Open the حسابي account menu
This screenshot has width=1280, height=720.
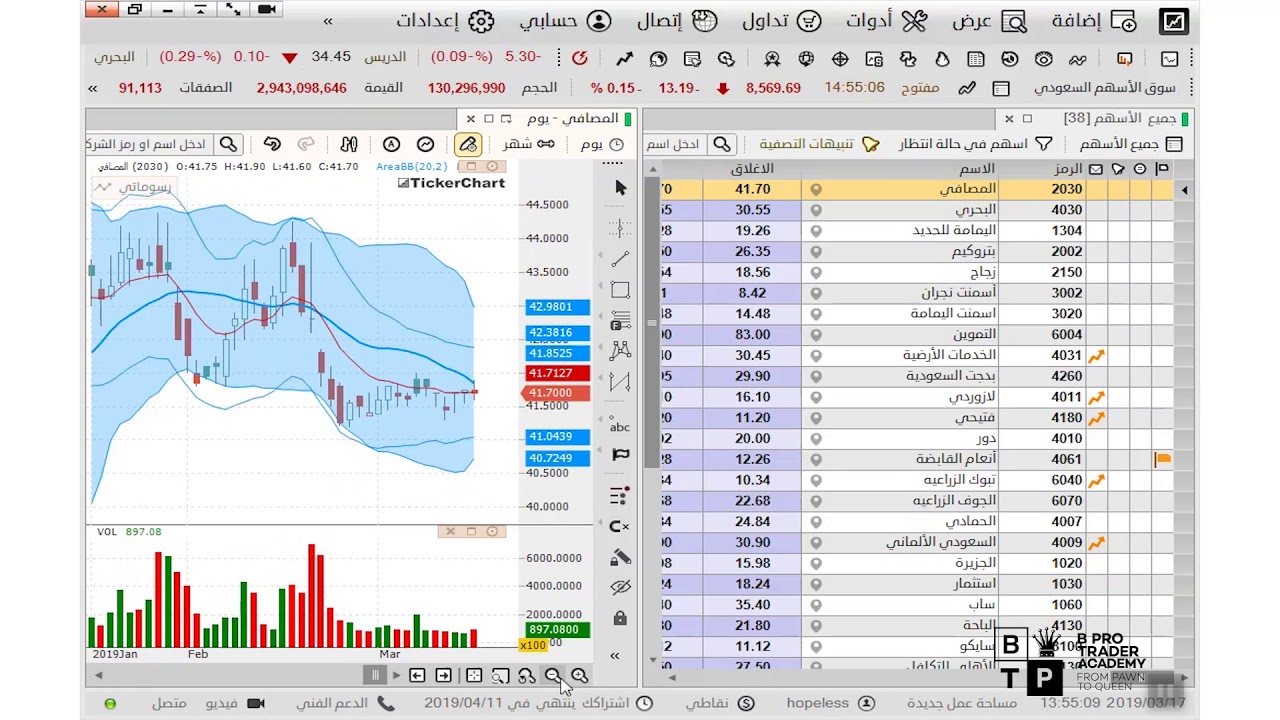click(565, 21)
